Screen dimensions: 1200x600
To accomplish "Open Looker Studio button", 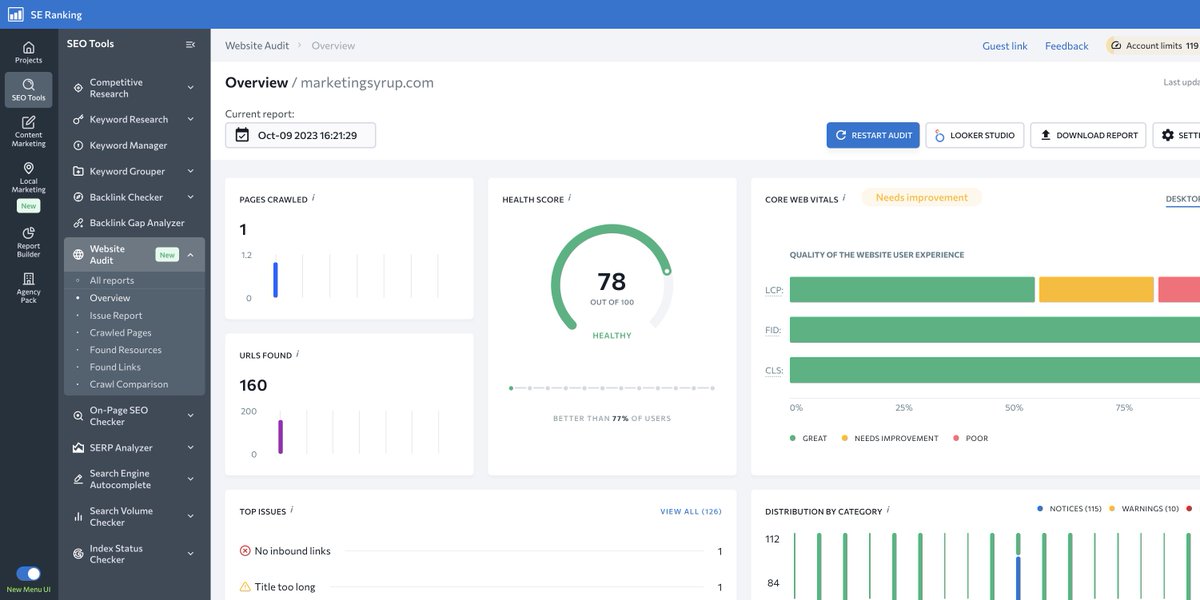I will 975,135.
